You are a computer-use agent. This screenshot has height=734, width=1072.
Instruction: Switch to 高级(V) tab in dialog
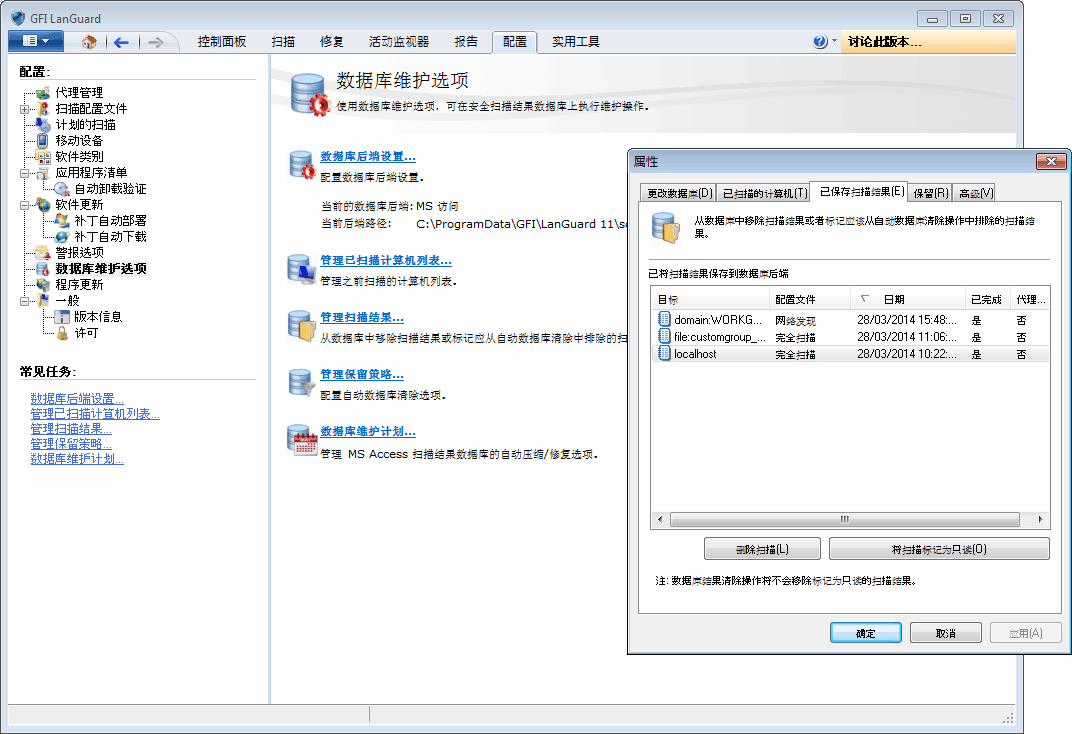tap(976, 193)
